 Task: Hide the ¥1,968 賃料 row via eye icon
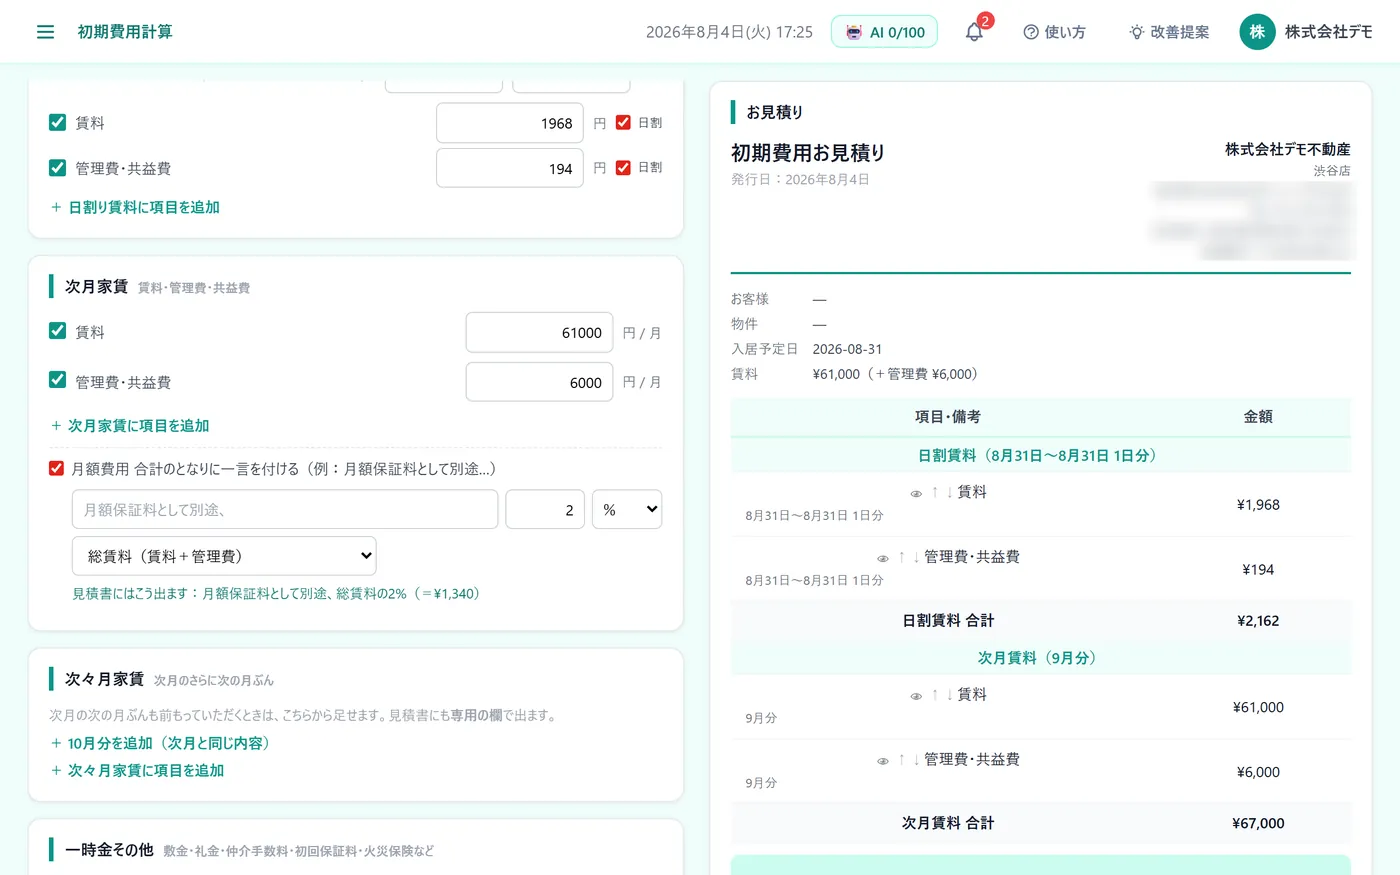[916, 493]
